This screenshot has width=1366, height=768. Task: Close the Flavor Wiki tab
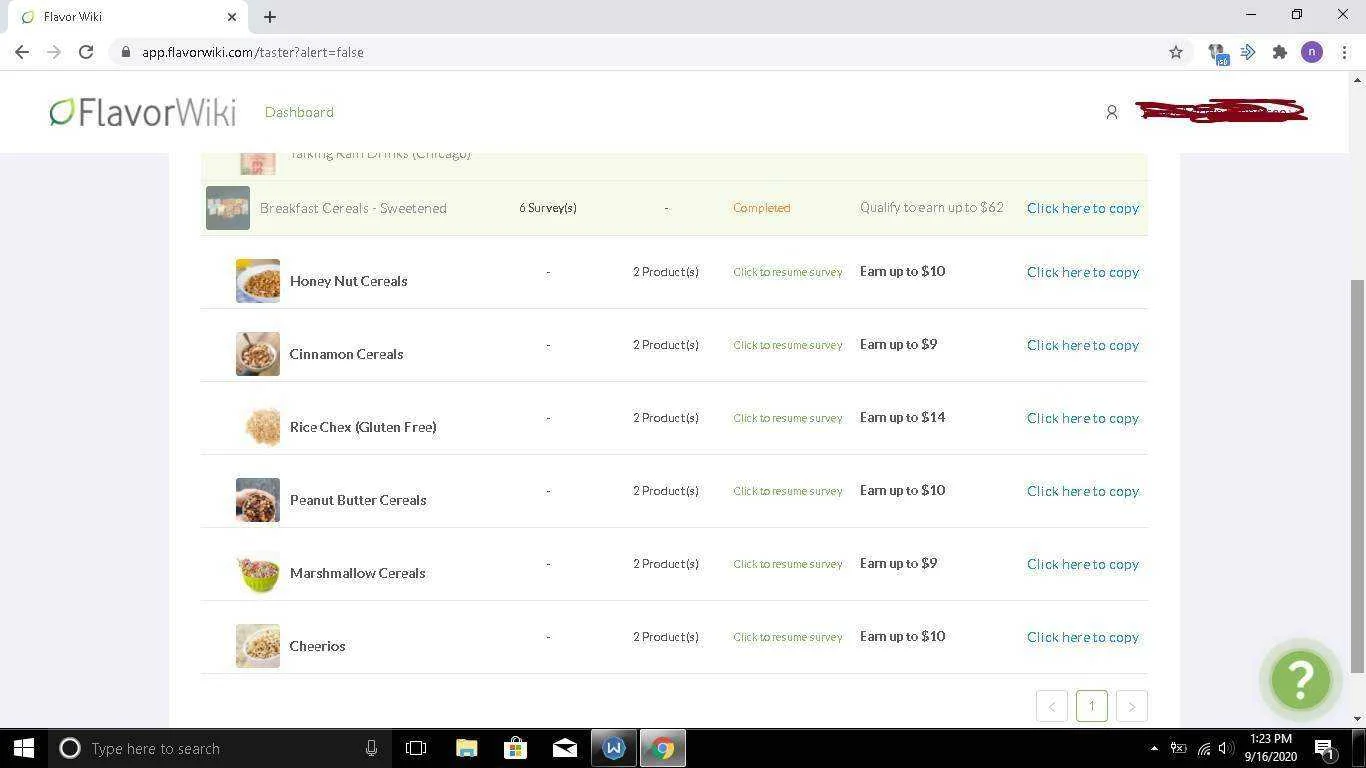232,17
